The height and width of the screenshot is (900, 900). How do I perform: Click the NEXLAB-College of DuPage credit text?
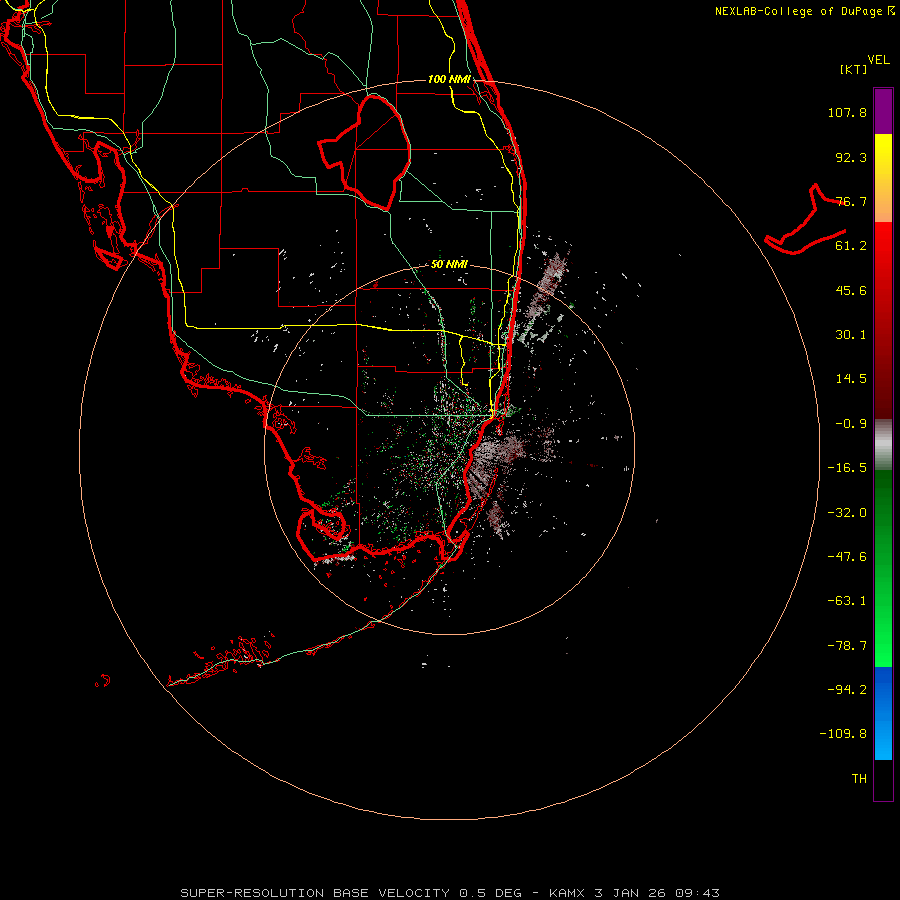804,11
